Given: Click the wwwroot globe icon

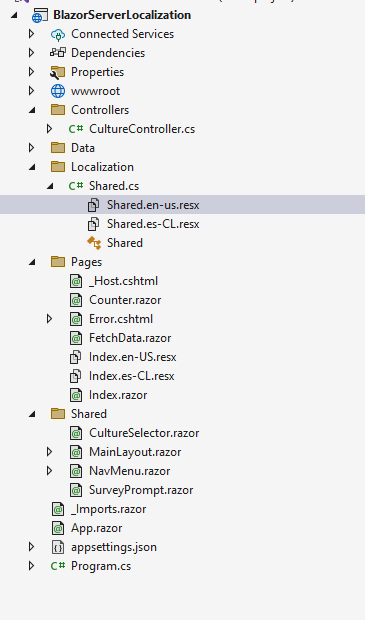Looking at the screenshot, I should click(x=58, y=91).
